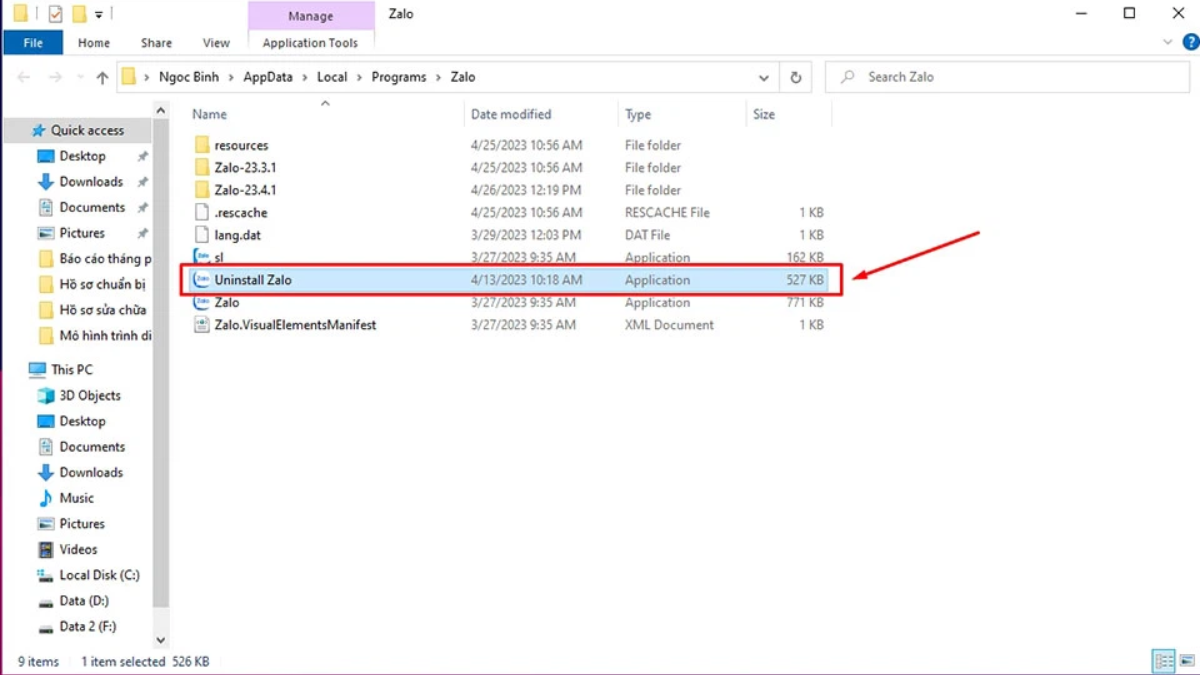Switch to Details view layout
The image size is (1200, 675).
pos(1163,661)
